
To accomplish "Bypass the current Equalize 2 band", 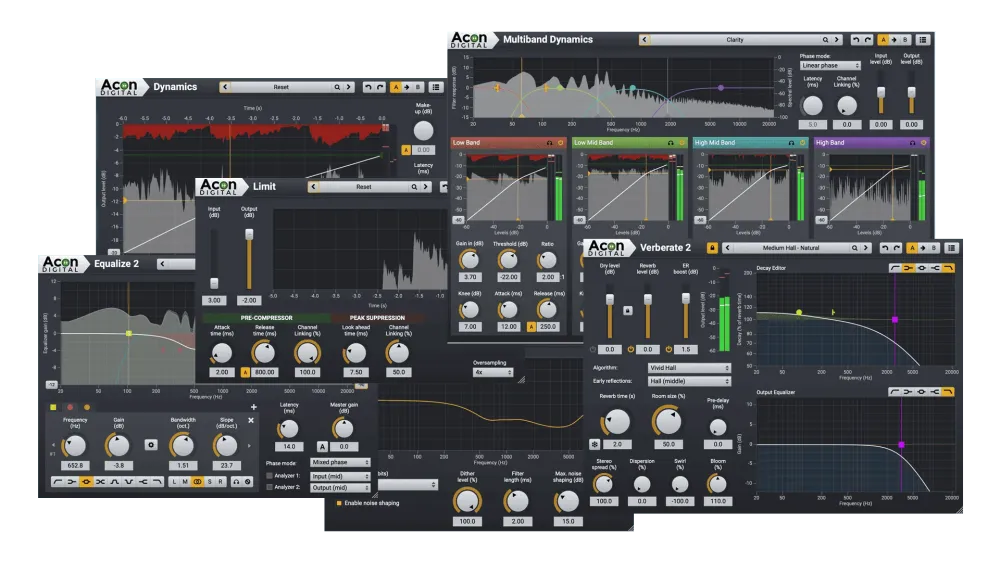I will point(247,482).
